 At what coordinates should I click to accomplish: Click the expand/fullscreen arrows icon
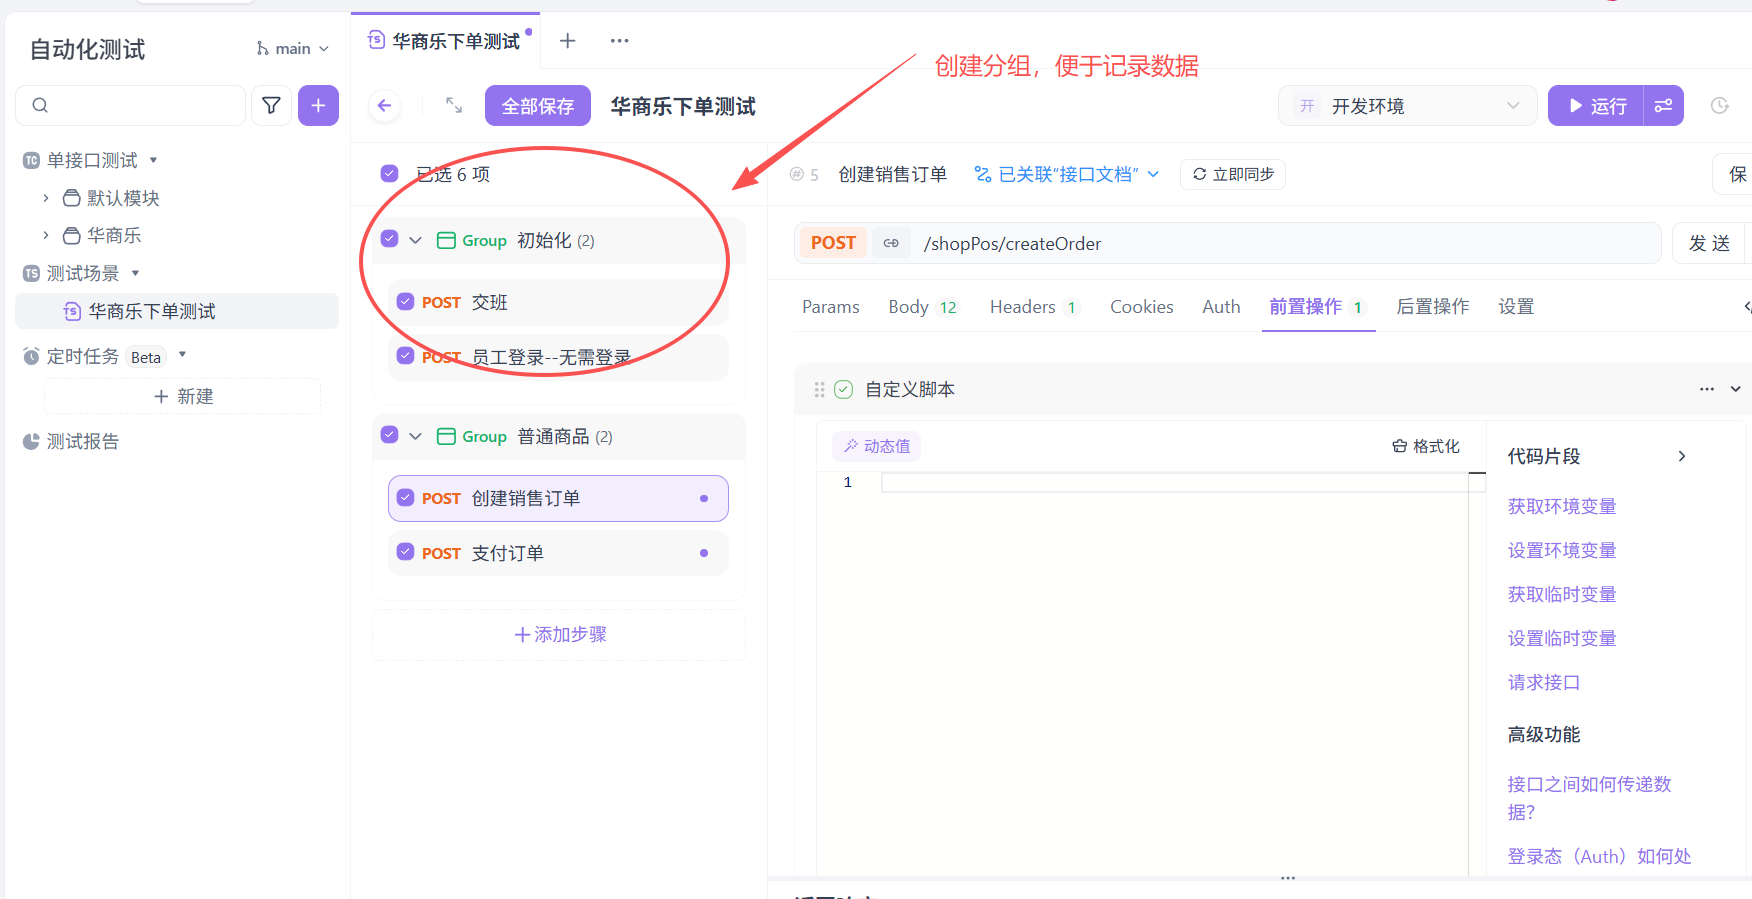(x=454, y=106)
